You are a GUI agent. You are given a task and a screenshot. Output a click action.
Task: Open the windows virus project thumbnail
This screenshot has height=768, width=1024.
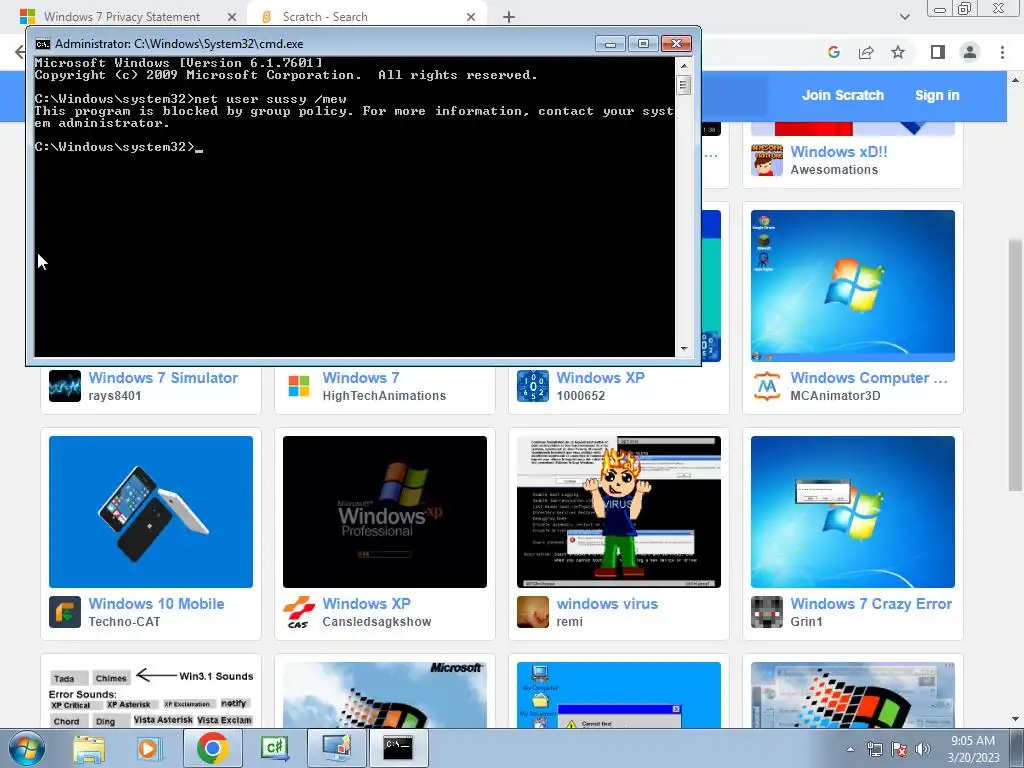619,511
